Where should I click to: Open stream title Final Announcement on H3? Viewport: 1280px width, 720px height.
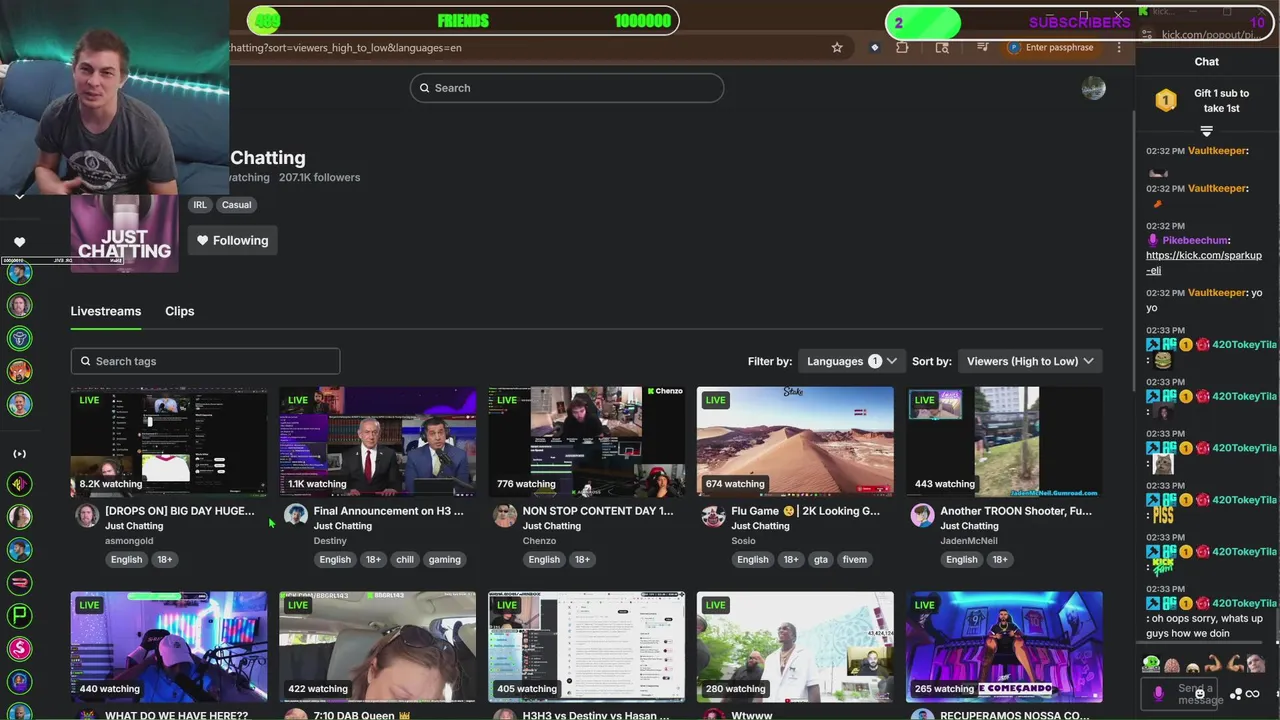pyautogui.click(x=389, y=511)
